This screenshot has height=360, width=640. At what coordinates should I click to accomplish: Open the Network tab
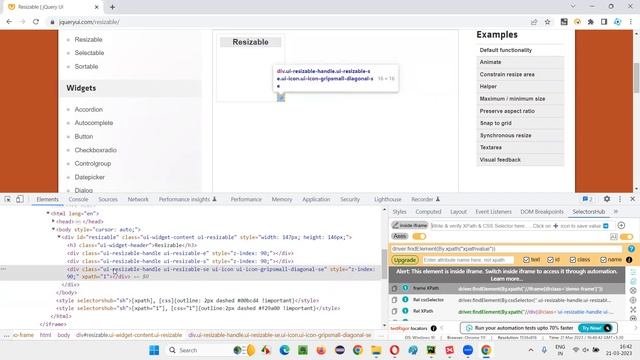[138, 199]
